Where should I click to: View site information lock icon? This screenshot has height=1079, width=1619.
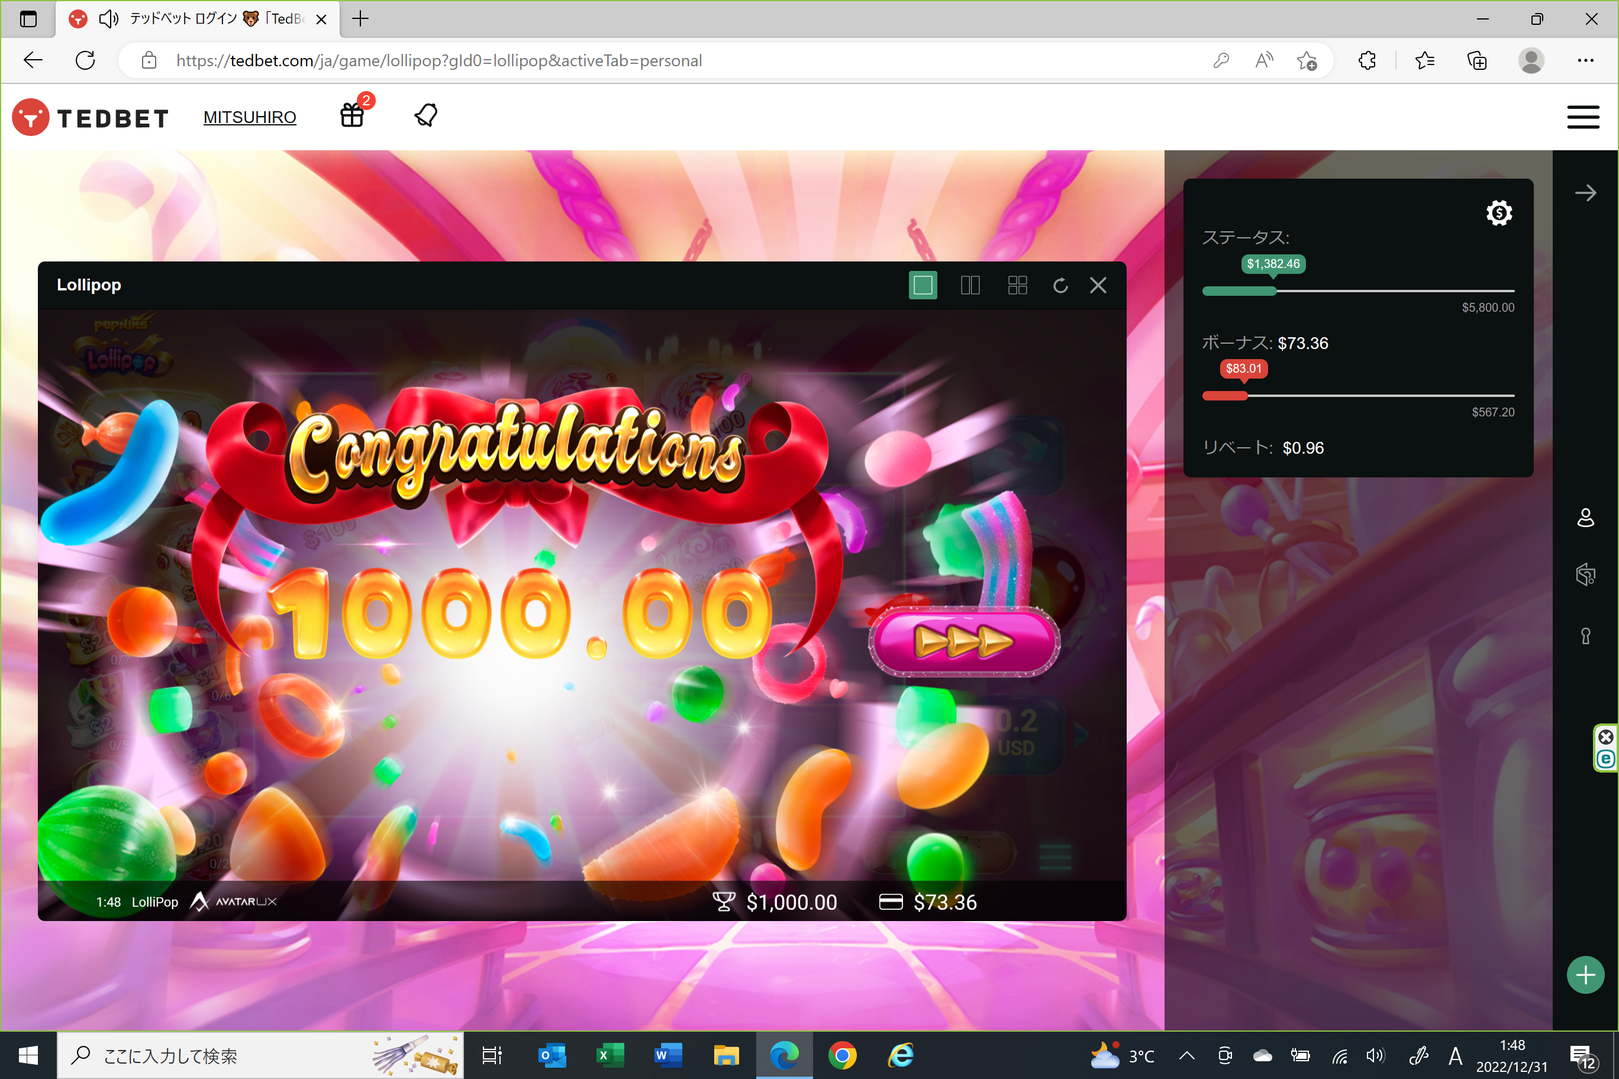tap(149, 60)
